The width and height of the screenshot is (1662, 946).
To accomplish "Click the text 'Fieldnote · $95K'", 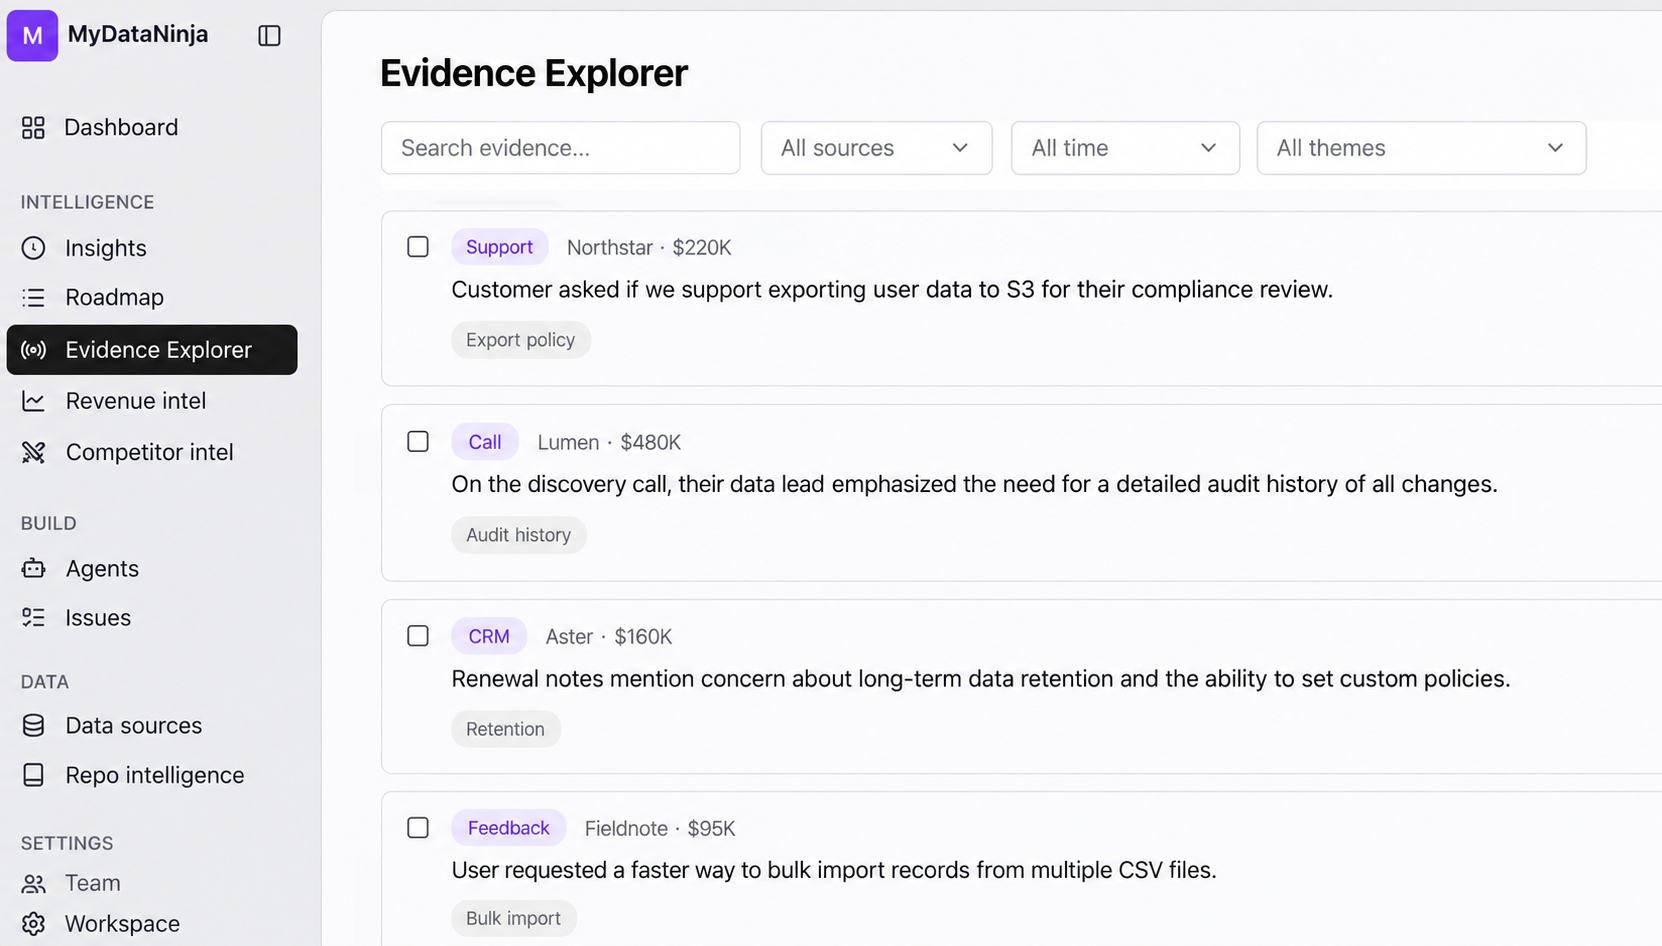I will (x=660, y=828).
